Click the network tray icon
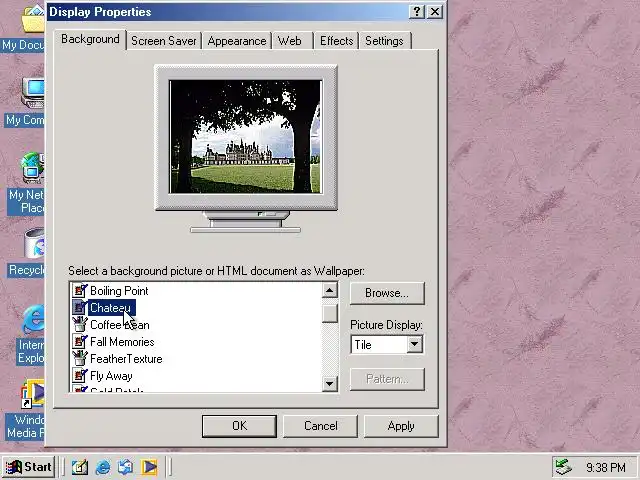The height and width of the screenshot is (480, 640). (564, 467)
